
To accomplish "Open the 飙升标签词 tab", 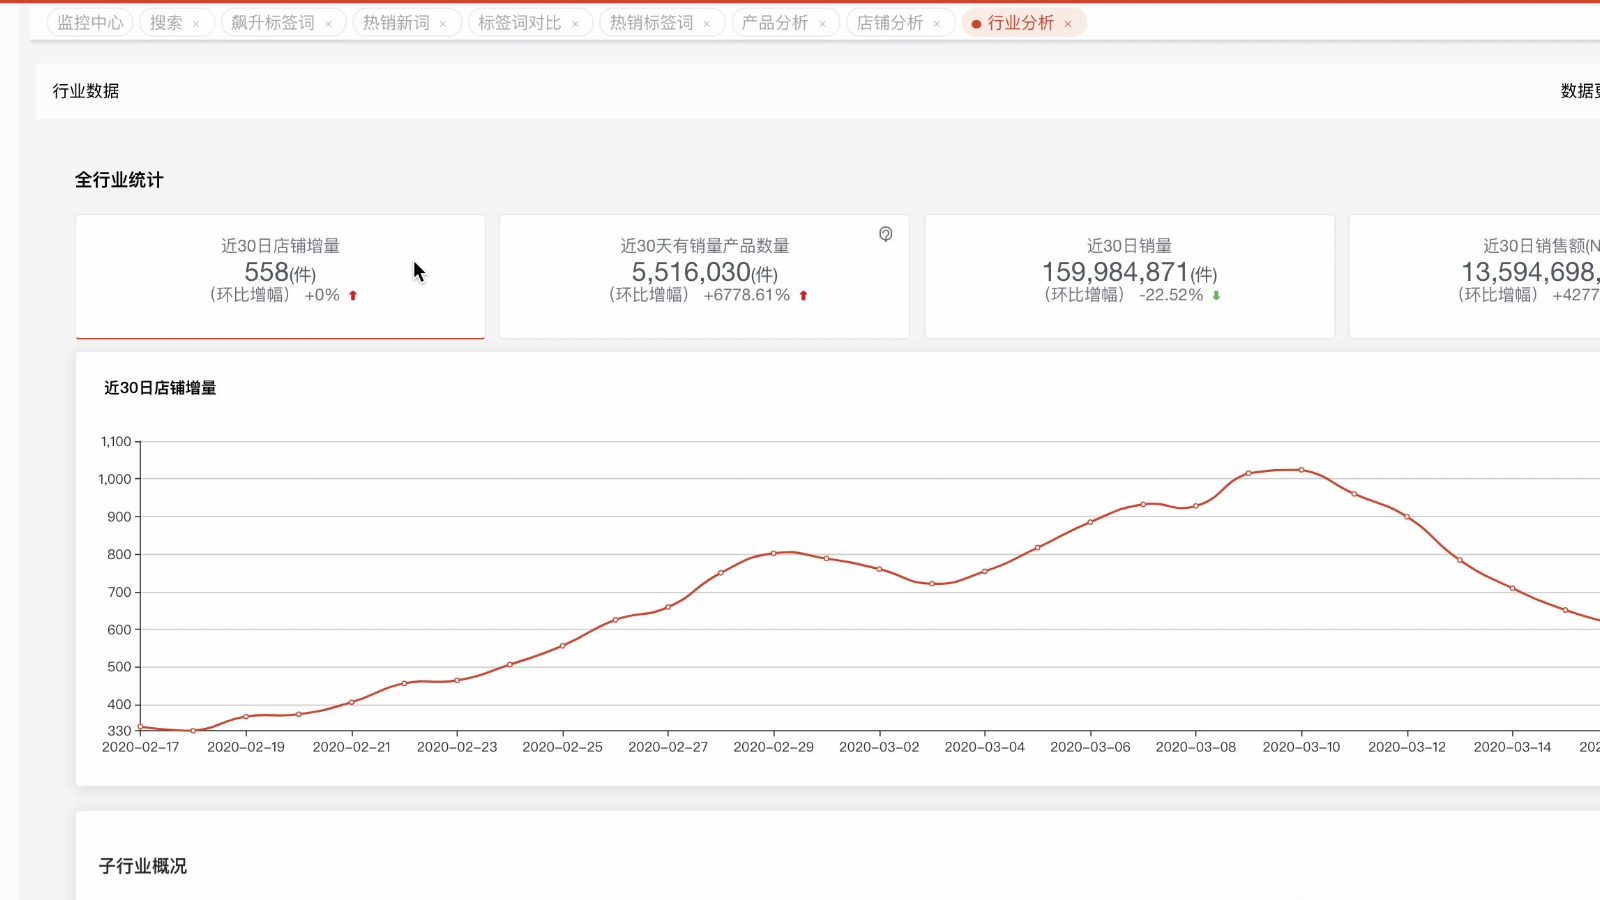I will [x=272, y=23].
